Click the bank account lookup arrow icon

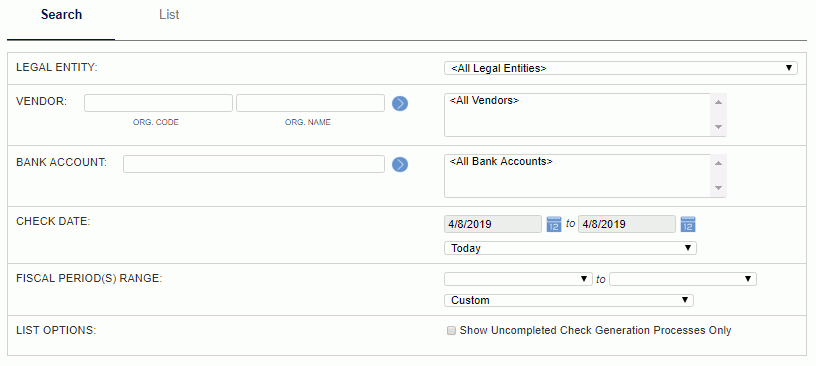[400, 165]
